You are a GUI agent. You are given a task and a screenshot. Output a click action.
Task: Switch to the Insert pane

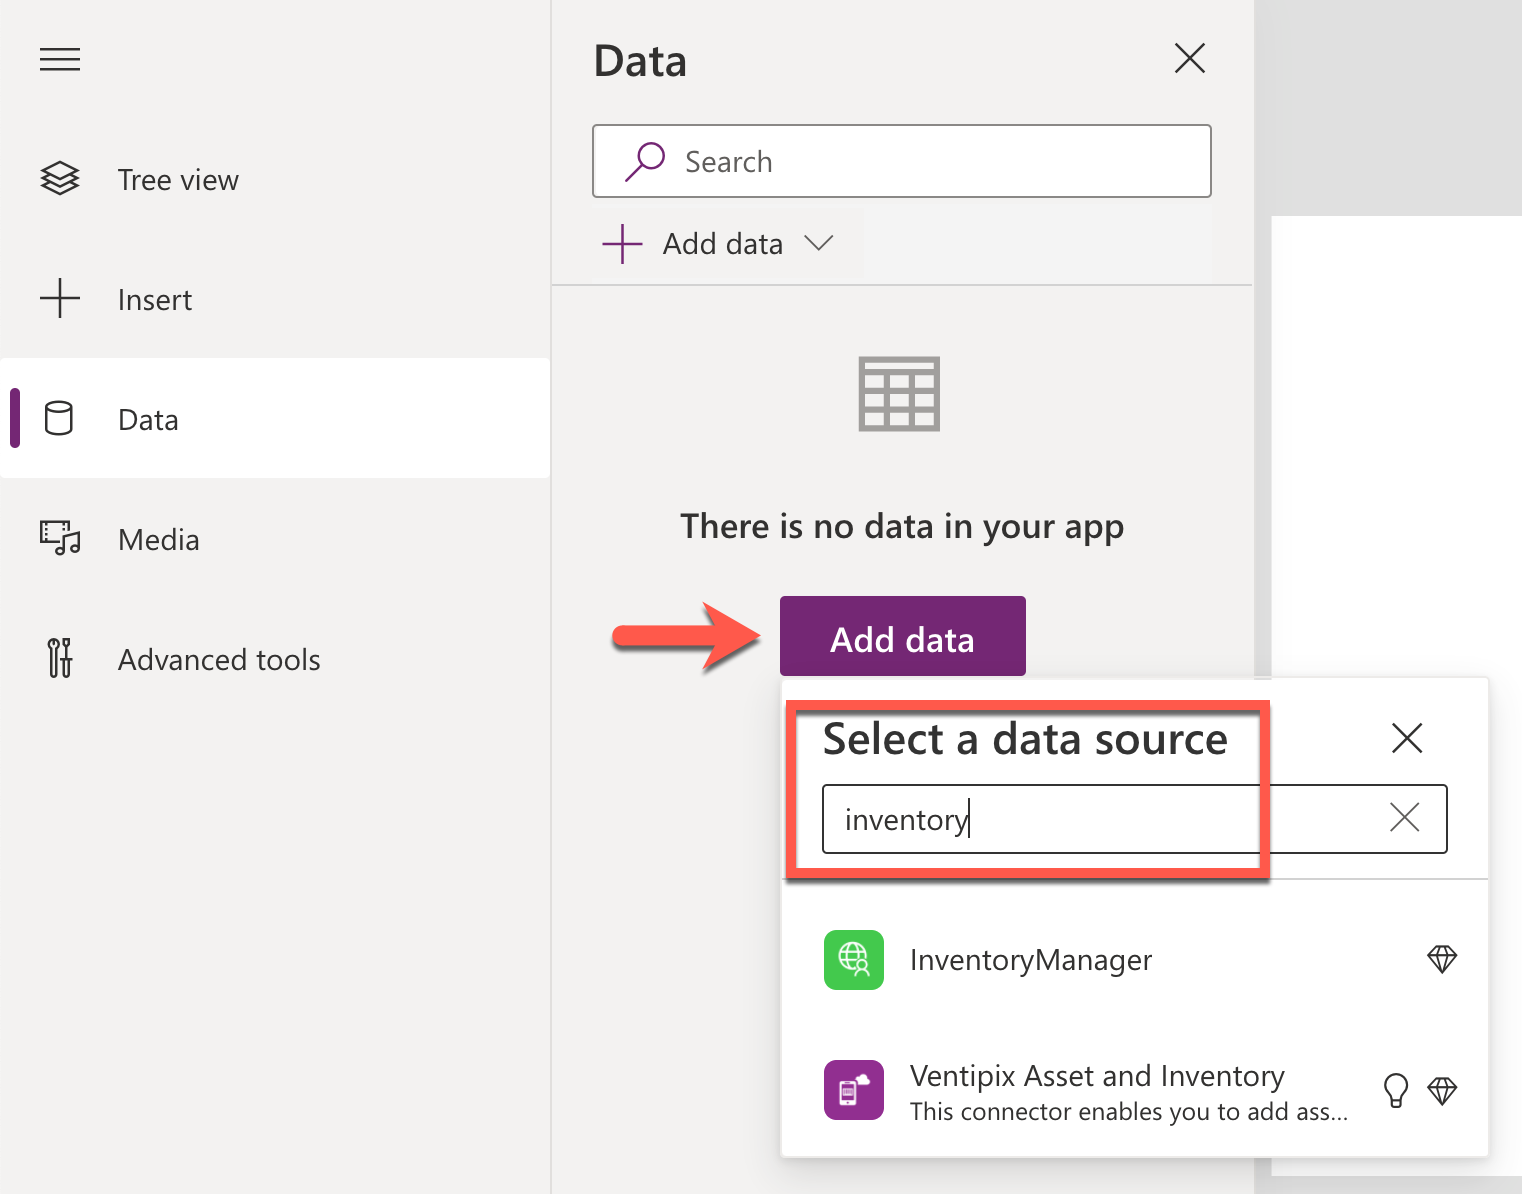coord(275,300)
